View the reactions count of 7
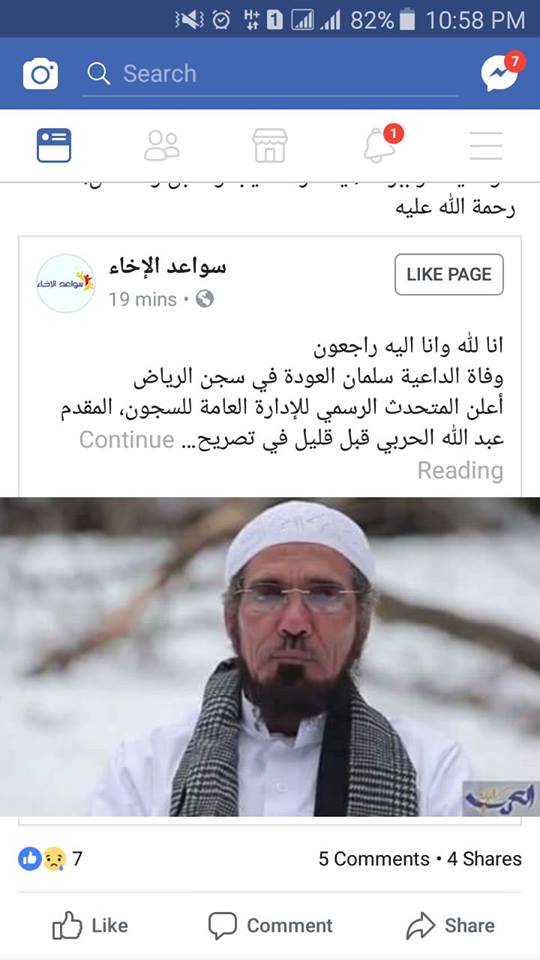The image size is (540, 960). tap(50, 859)
